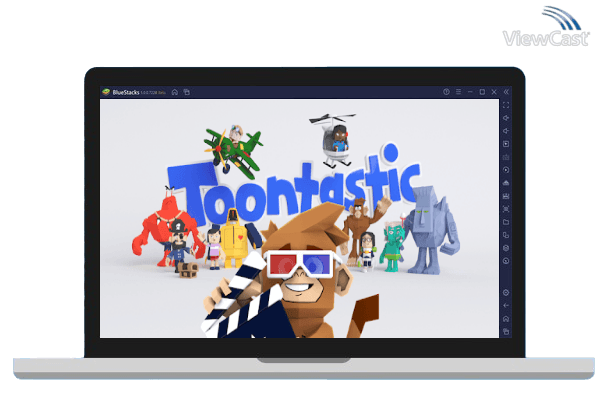Click the green biplane character
This screenshot has height=414, width=602.
233,151
